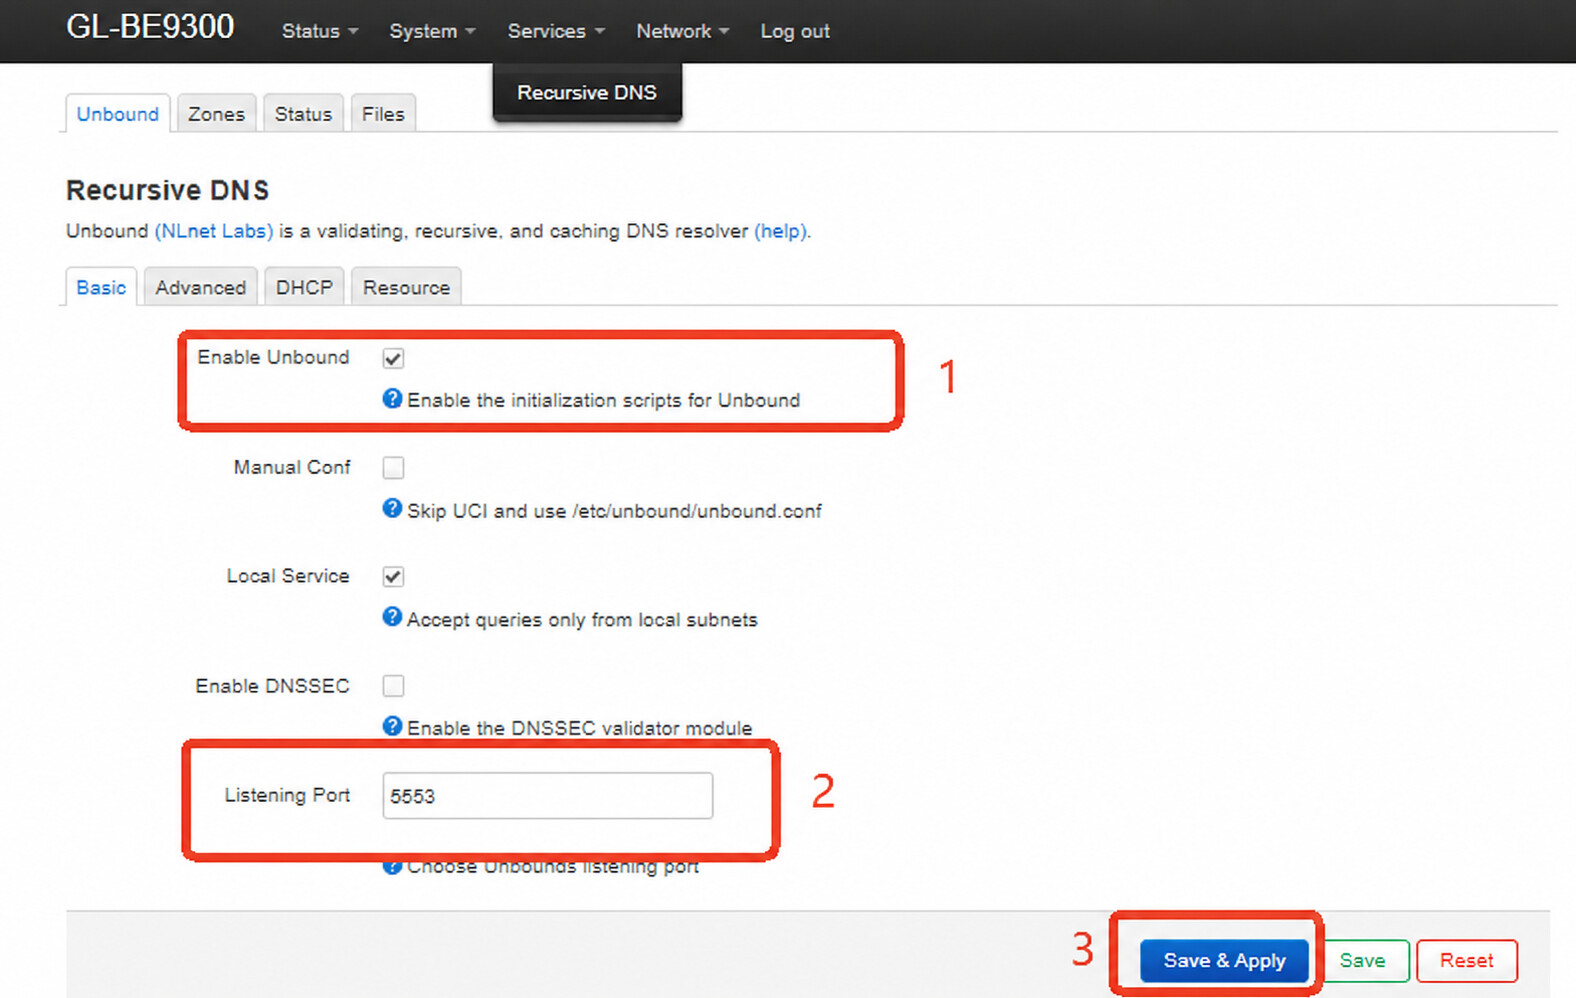
Task: Switch to the DHCP tab
Action: (x=304, y=287)
